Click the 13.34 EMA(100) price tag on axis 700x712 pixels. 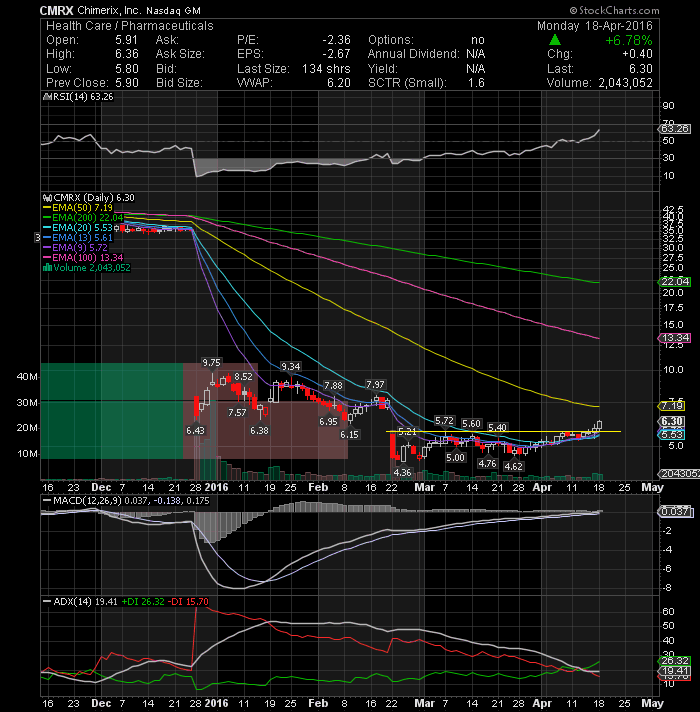(x=675, y=338)
